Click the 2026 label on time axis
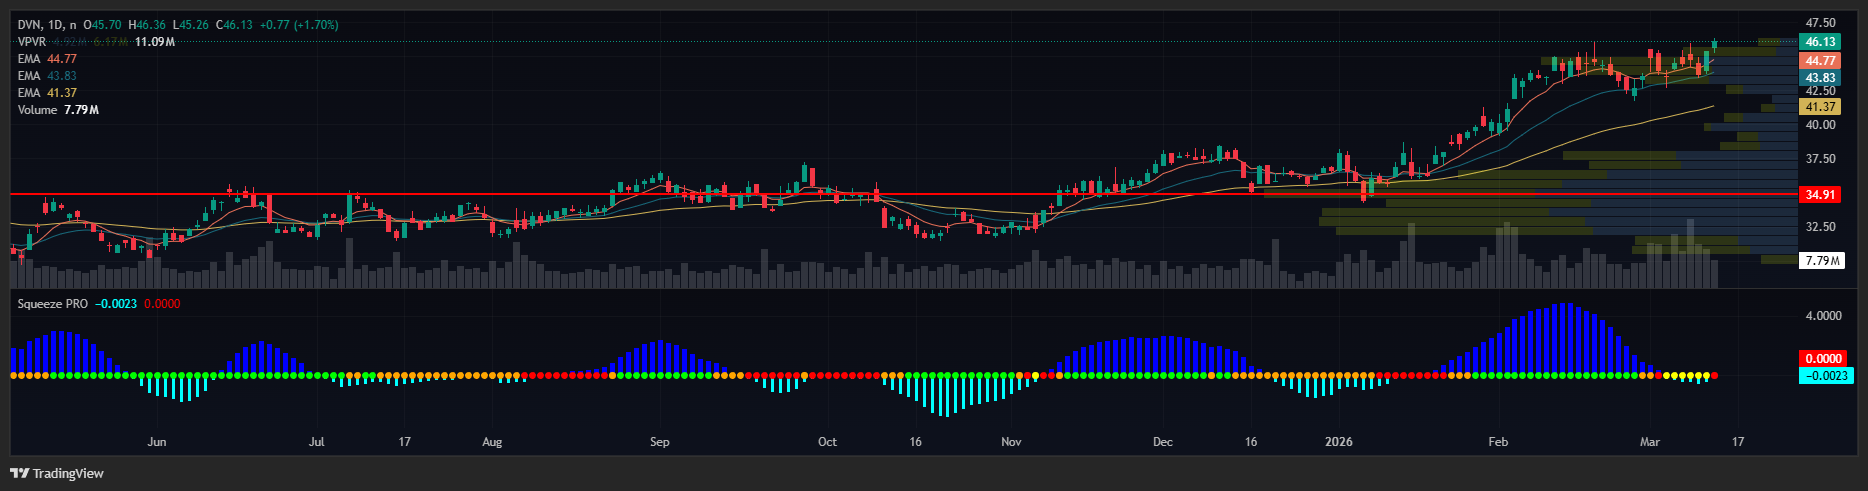Image resolution: width=1868 pixels, height=491 pixels. [1338, 442]
